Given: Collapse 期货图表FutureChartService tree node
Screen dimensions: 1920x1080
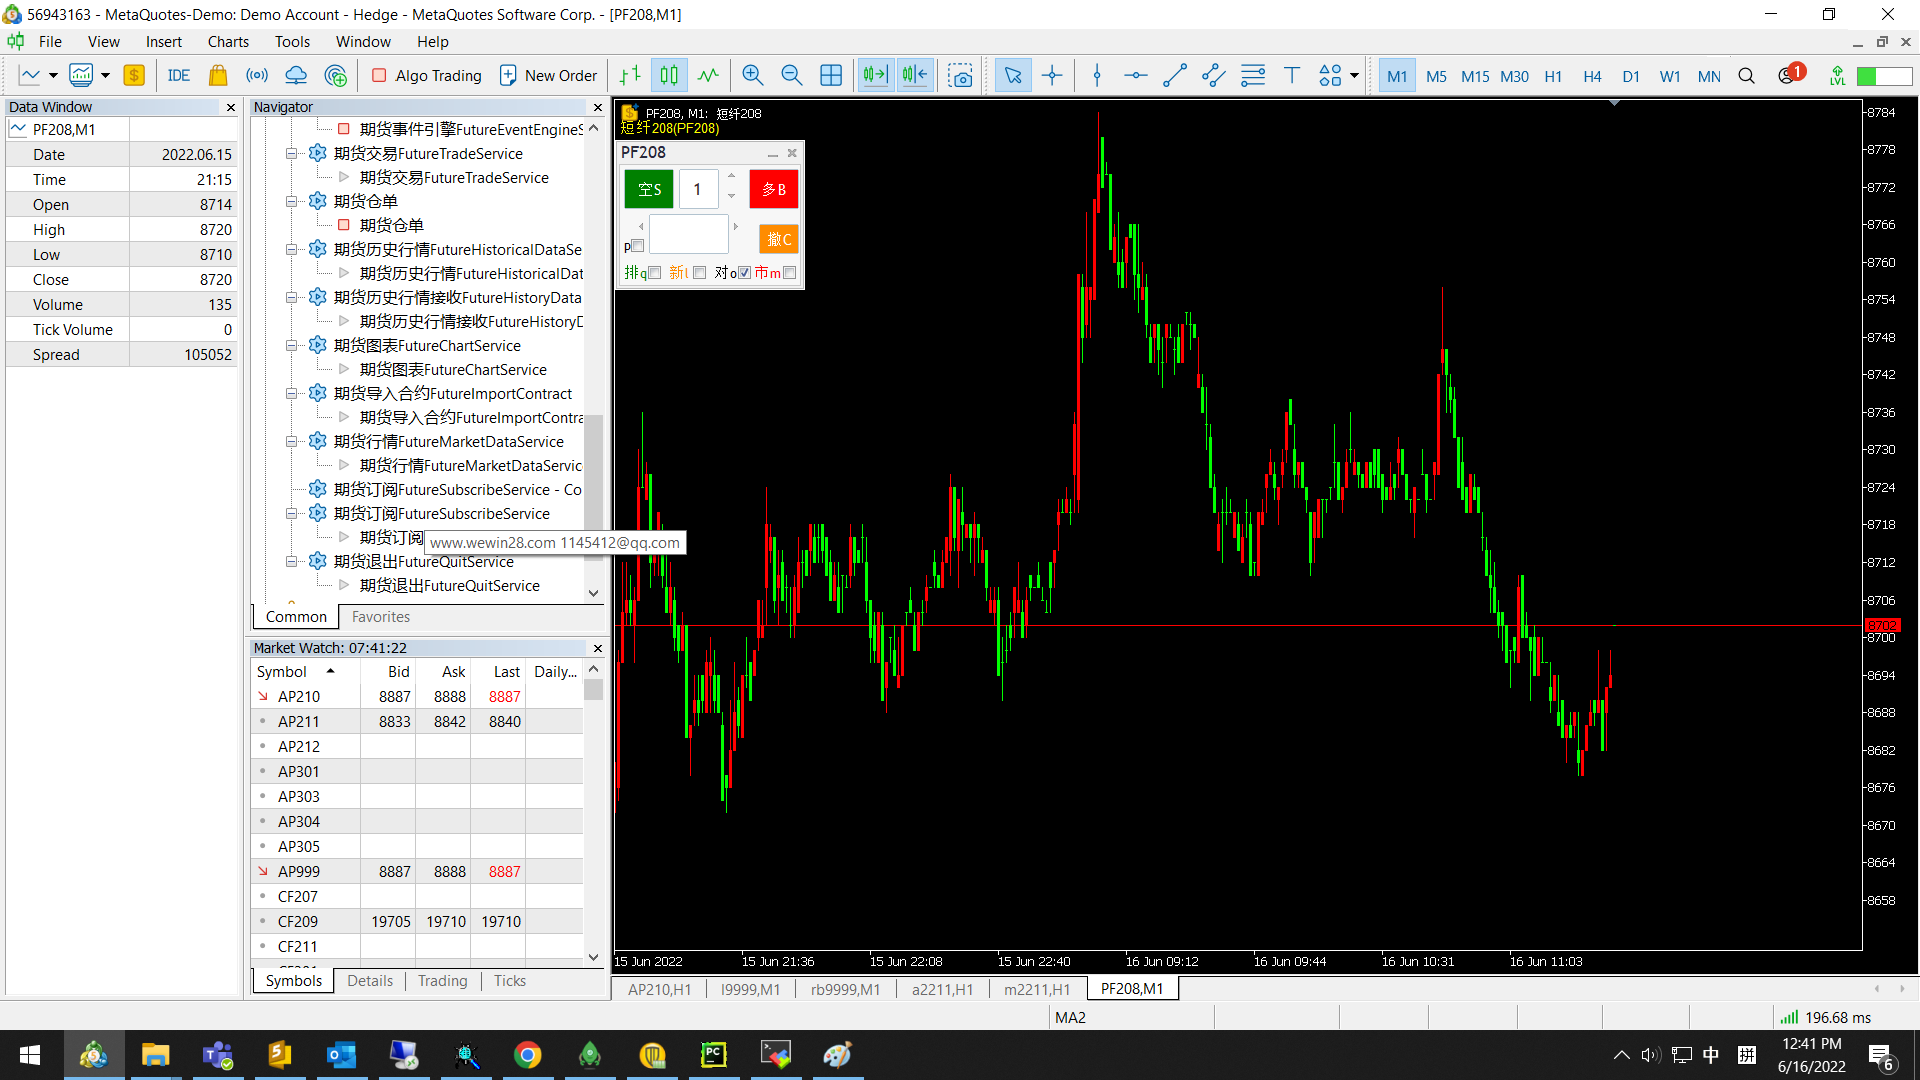Looking at the screenshot, I should (x=292, y=346).
